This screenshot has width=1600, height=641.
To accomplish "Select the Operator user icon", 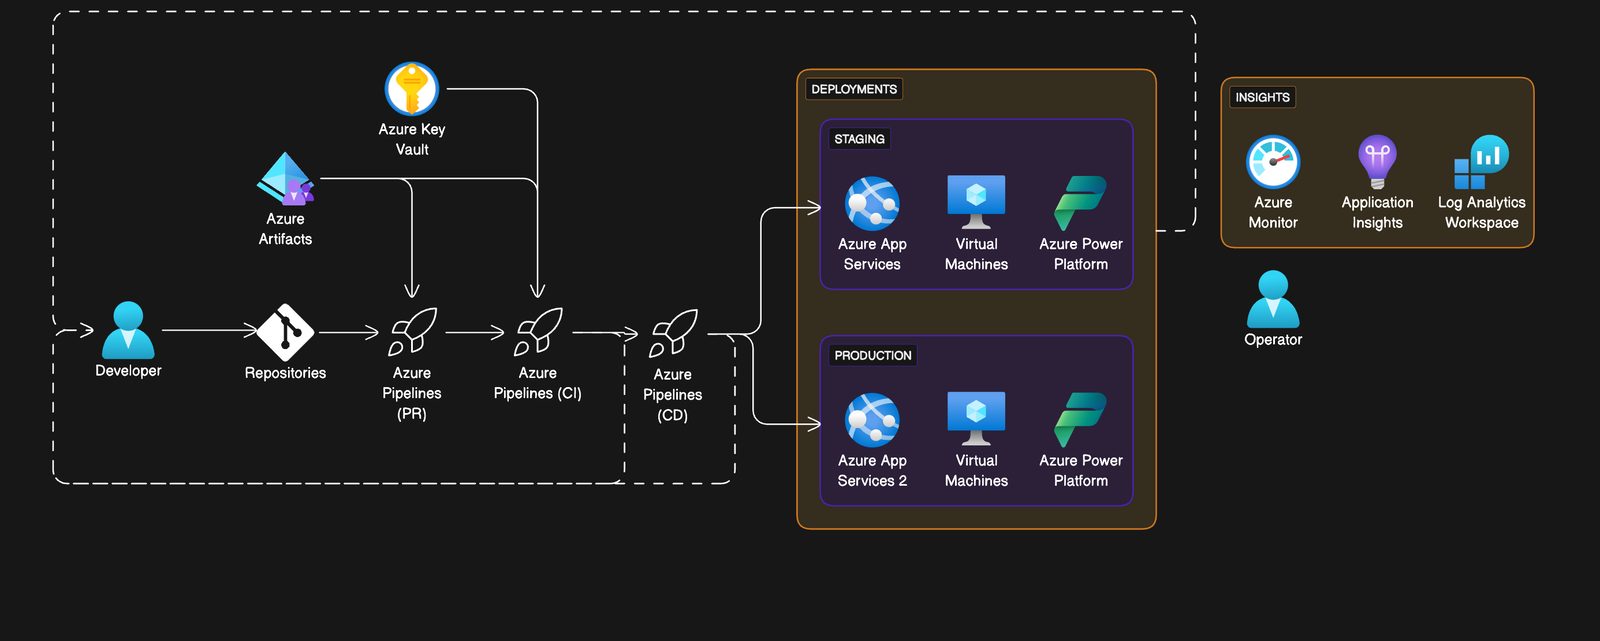I will [x=1273, y=299].
